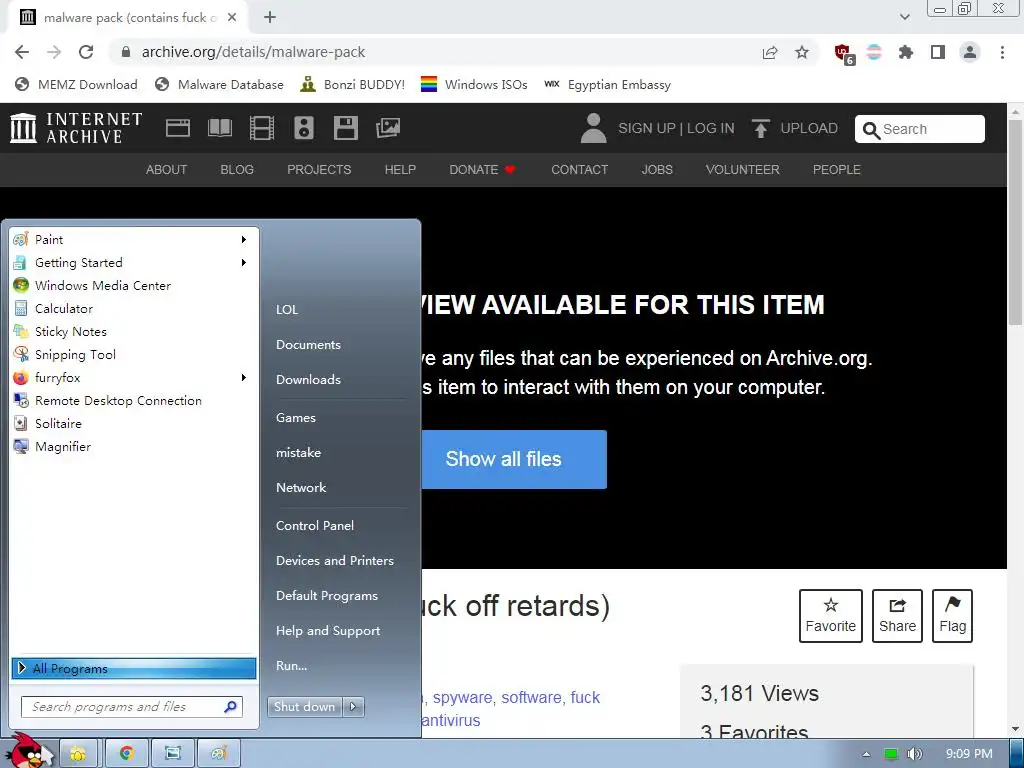Click the taskbar clock 9:09 PM

(x=969, y=754)
